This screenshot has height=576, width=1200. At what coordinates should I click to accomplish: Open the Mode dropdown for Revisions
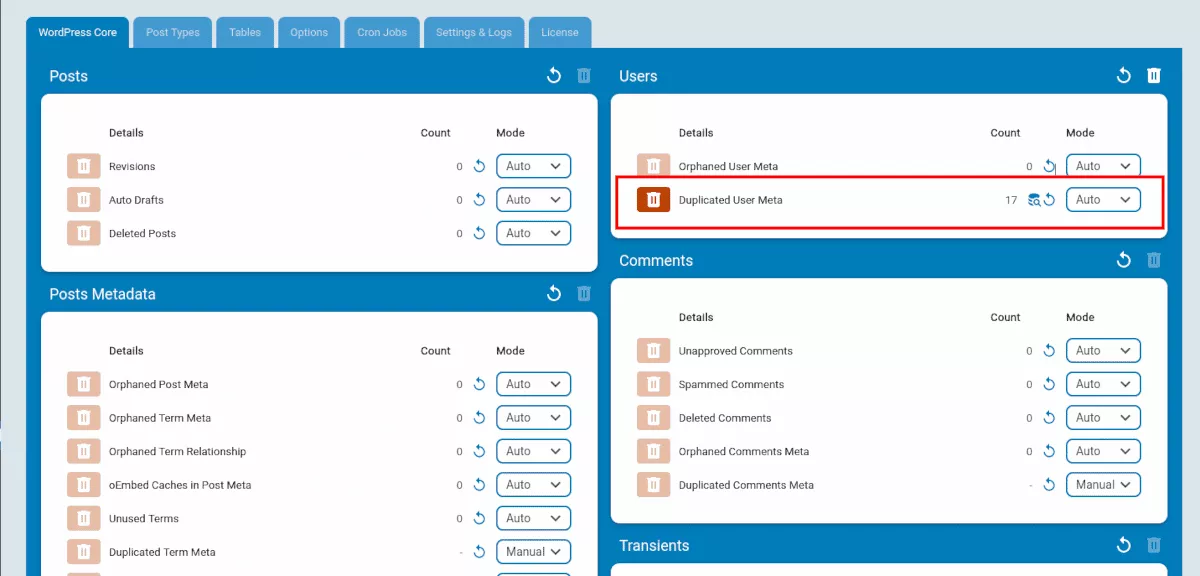tap(533, 166)
